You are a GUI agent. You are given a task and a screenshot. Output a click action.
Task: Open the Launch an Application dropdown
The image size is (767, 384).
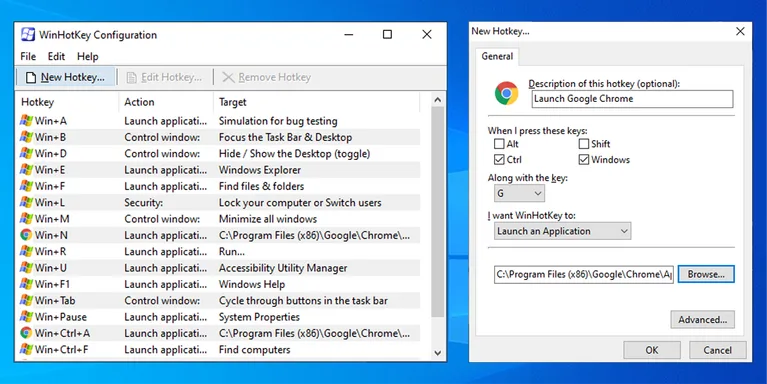563,231
